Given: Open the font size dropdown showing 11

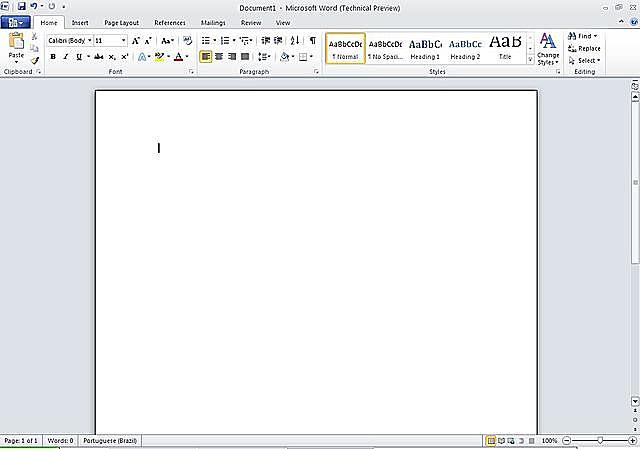Looking at the screenshot, I should (x=123, y=40).
